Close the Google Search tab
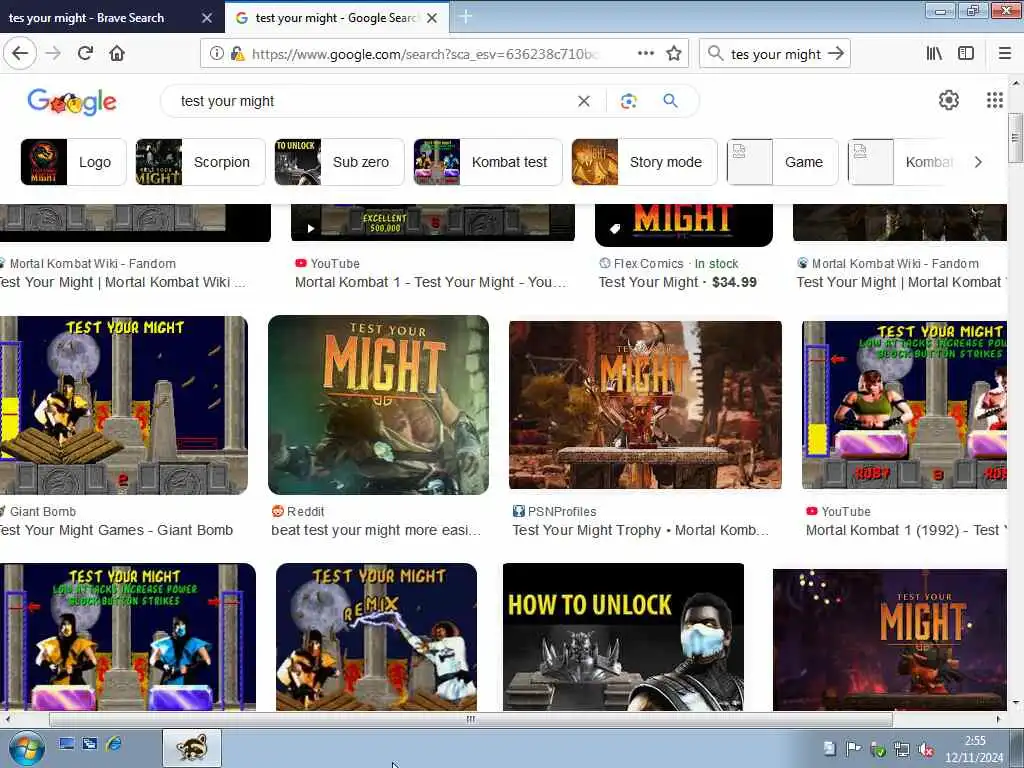Viewport: 1024px width, 768px height. tap(432, 18)
